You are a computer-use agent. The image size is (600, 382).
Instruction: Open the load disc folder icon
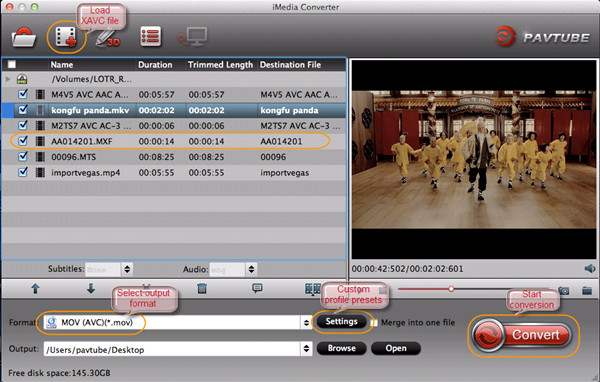[x=24, y=37]
